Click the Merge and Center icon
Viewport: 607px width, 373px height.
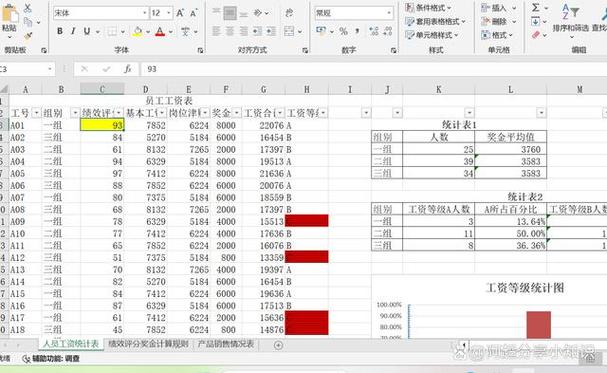coord(289,31)
